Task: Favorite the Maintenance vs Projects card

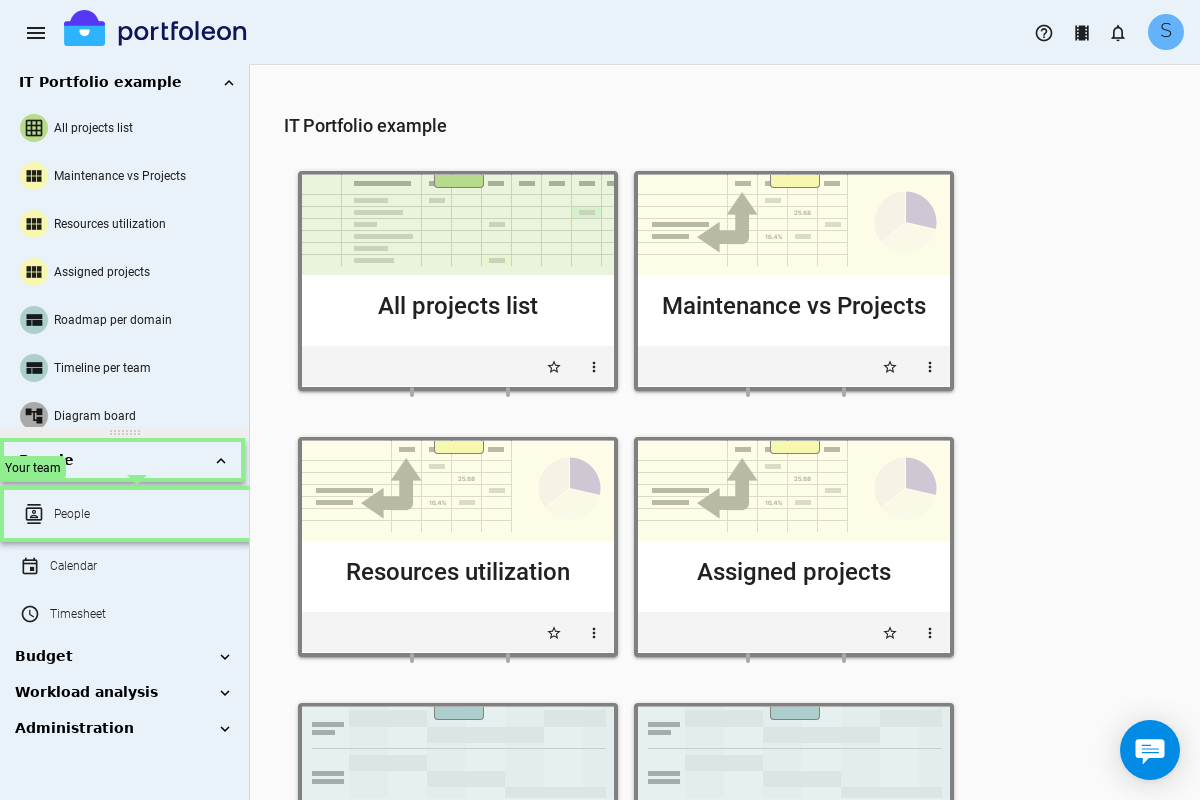Action: (x=890, y=367)
